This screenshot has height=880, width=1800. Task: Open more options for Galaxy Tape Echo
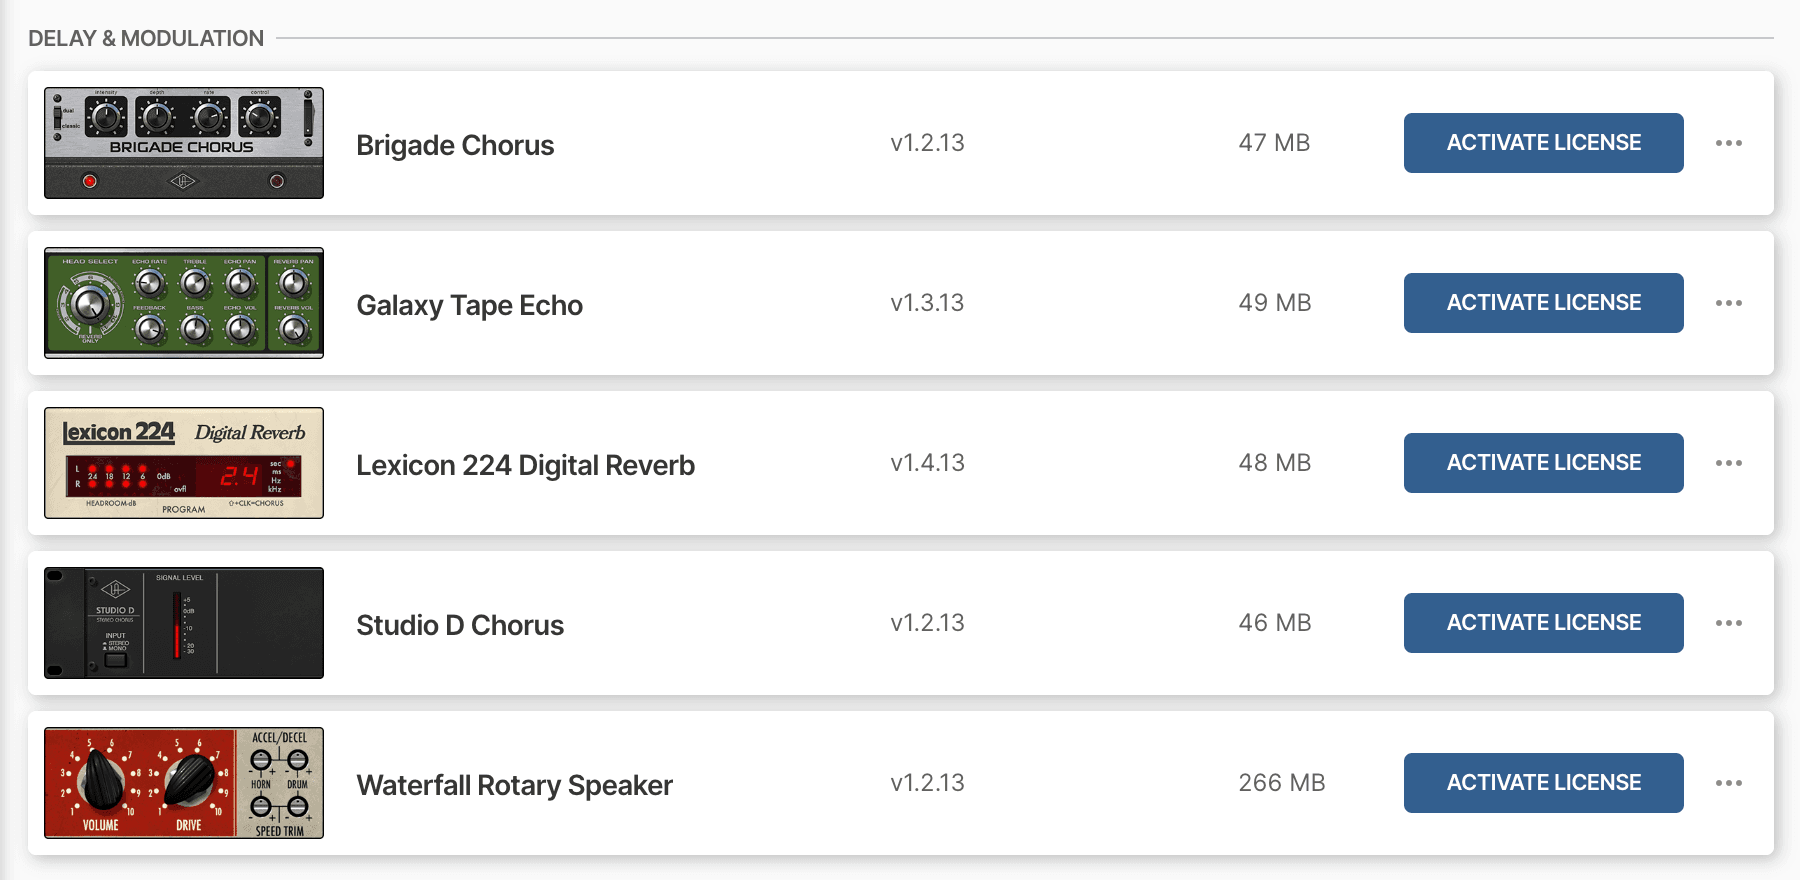pos(1728,303)
